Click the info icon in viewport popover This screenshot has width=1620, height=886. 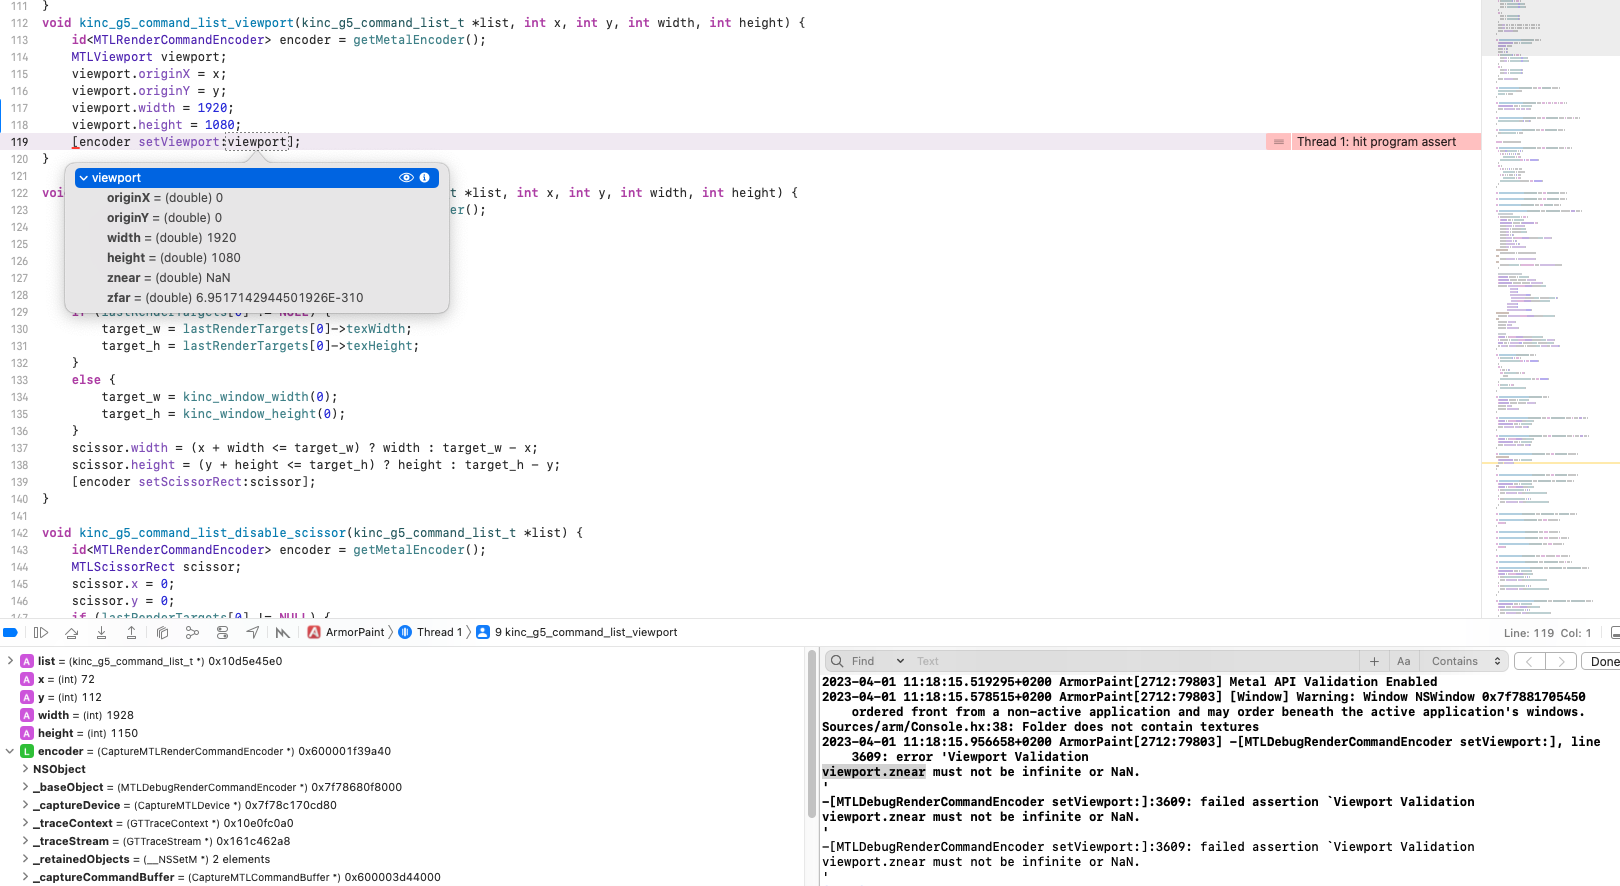424,178
